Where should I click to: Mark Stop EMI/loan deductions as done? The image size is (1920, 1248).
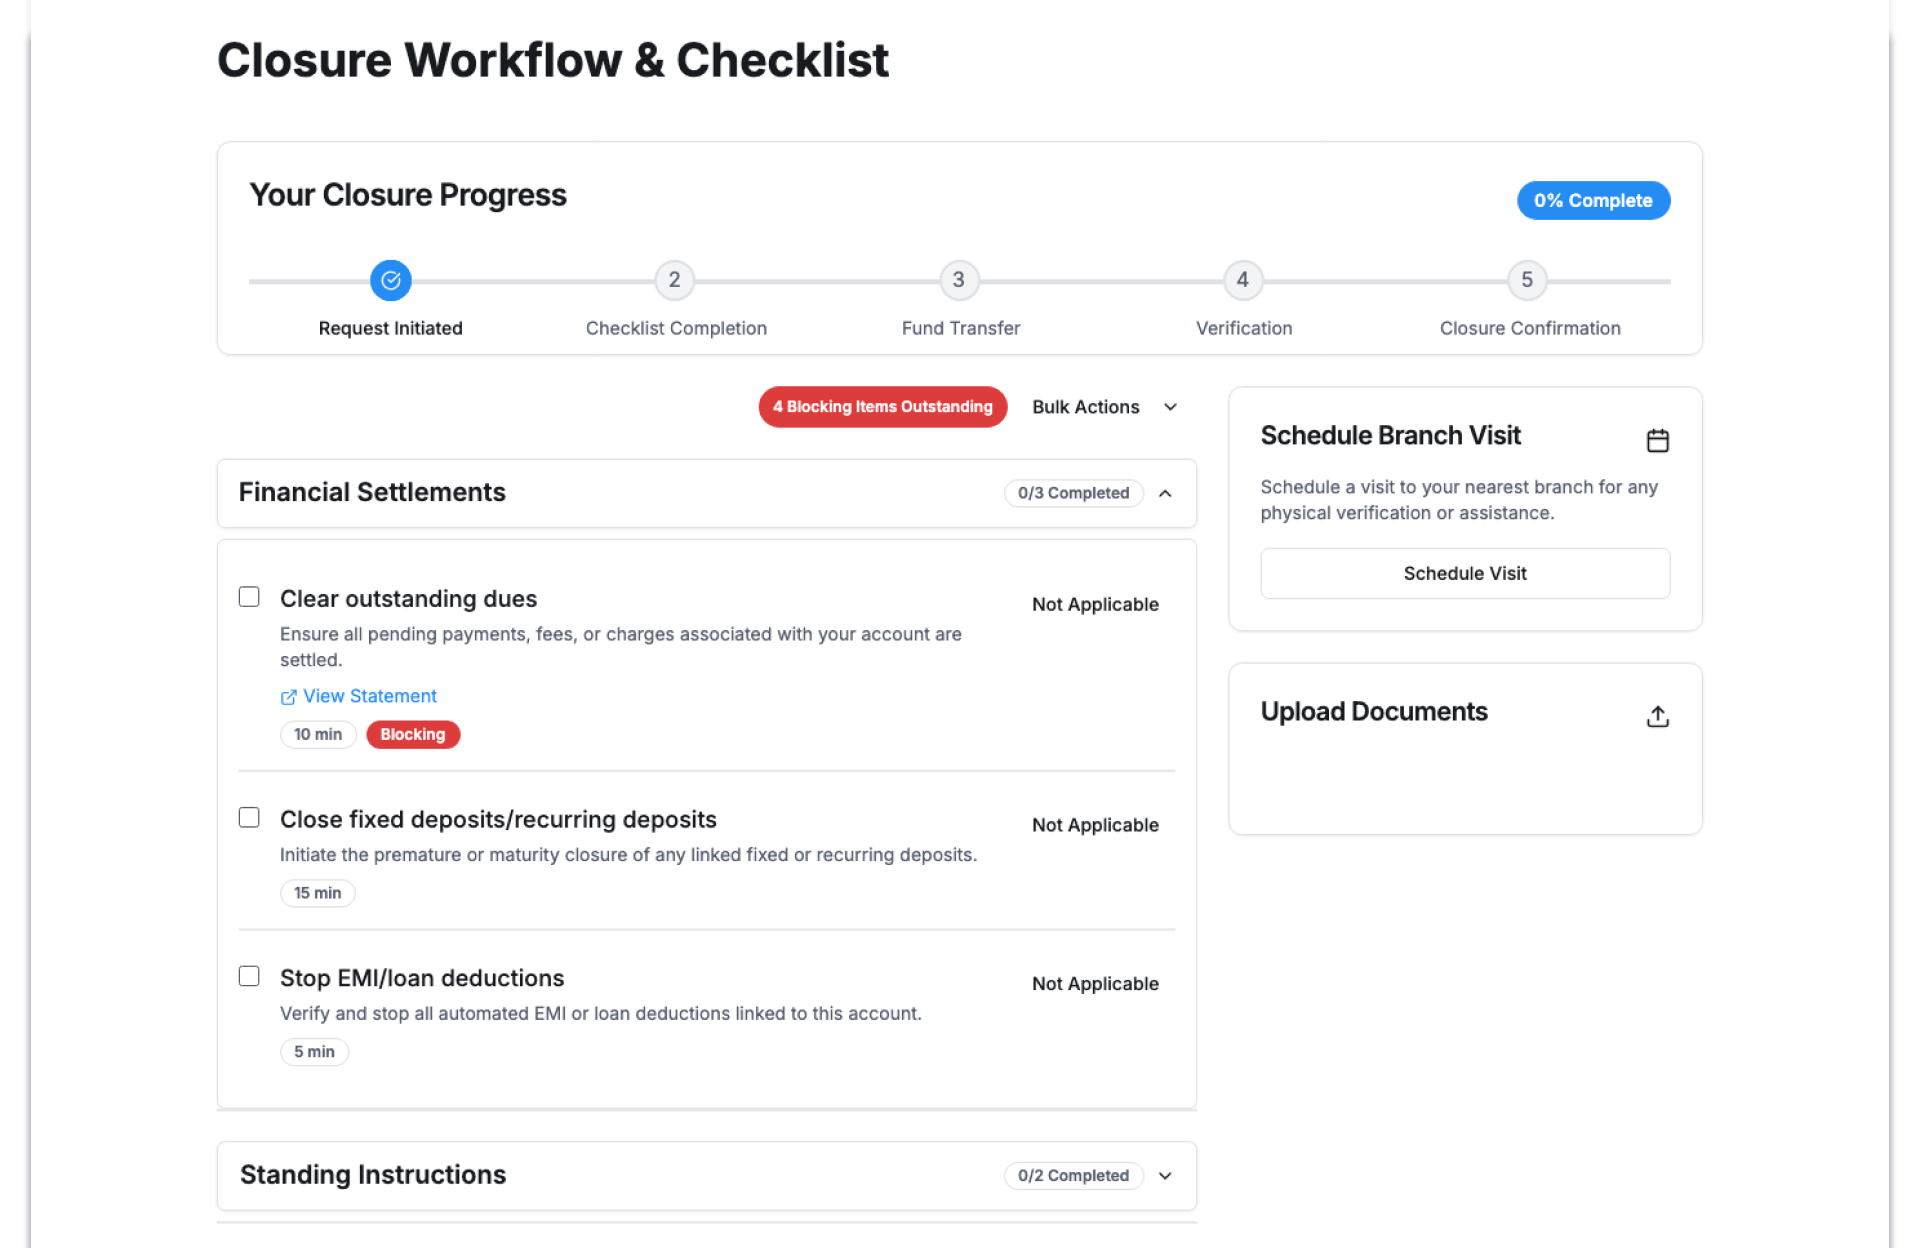(249, 976)
